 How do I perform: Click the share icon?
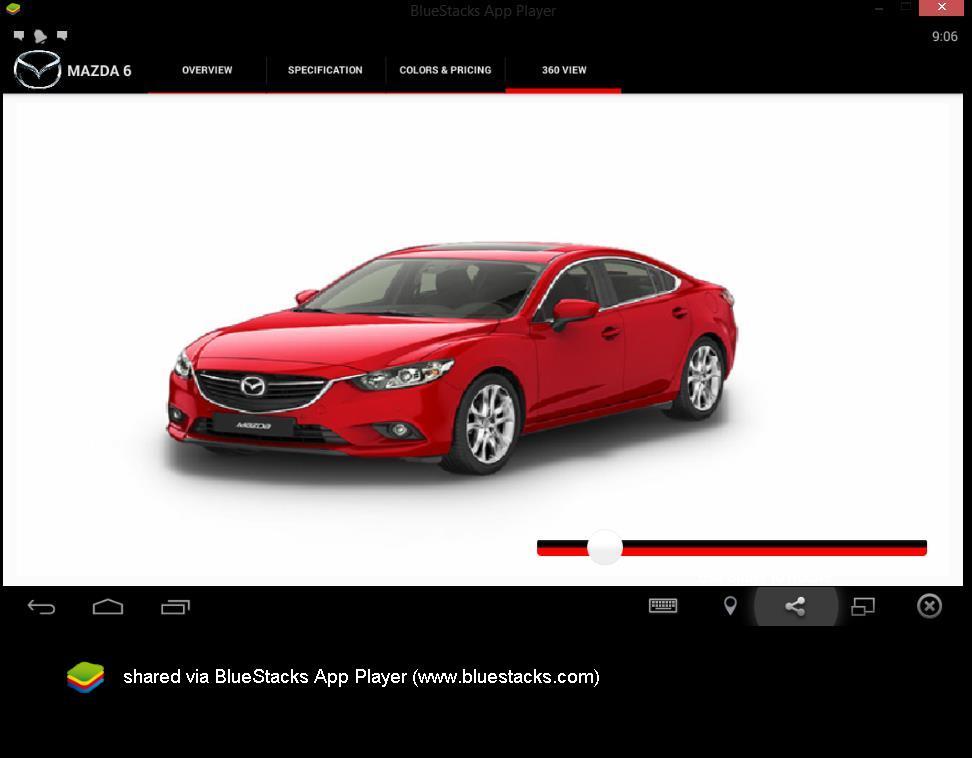(795, 606)
